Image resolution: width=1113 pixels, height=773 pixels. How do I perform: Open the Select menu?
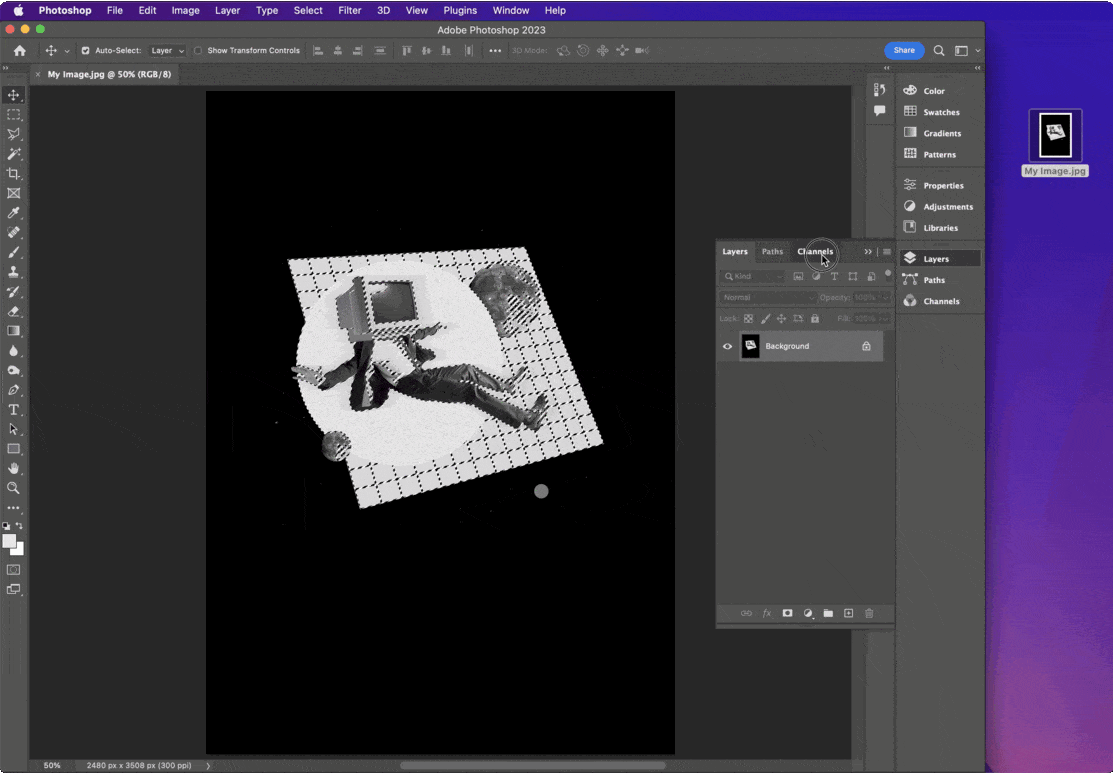click(308, 11)
